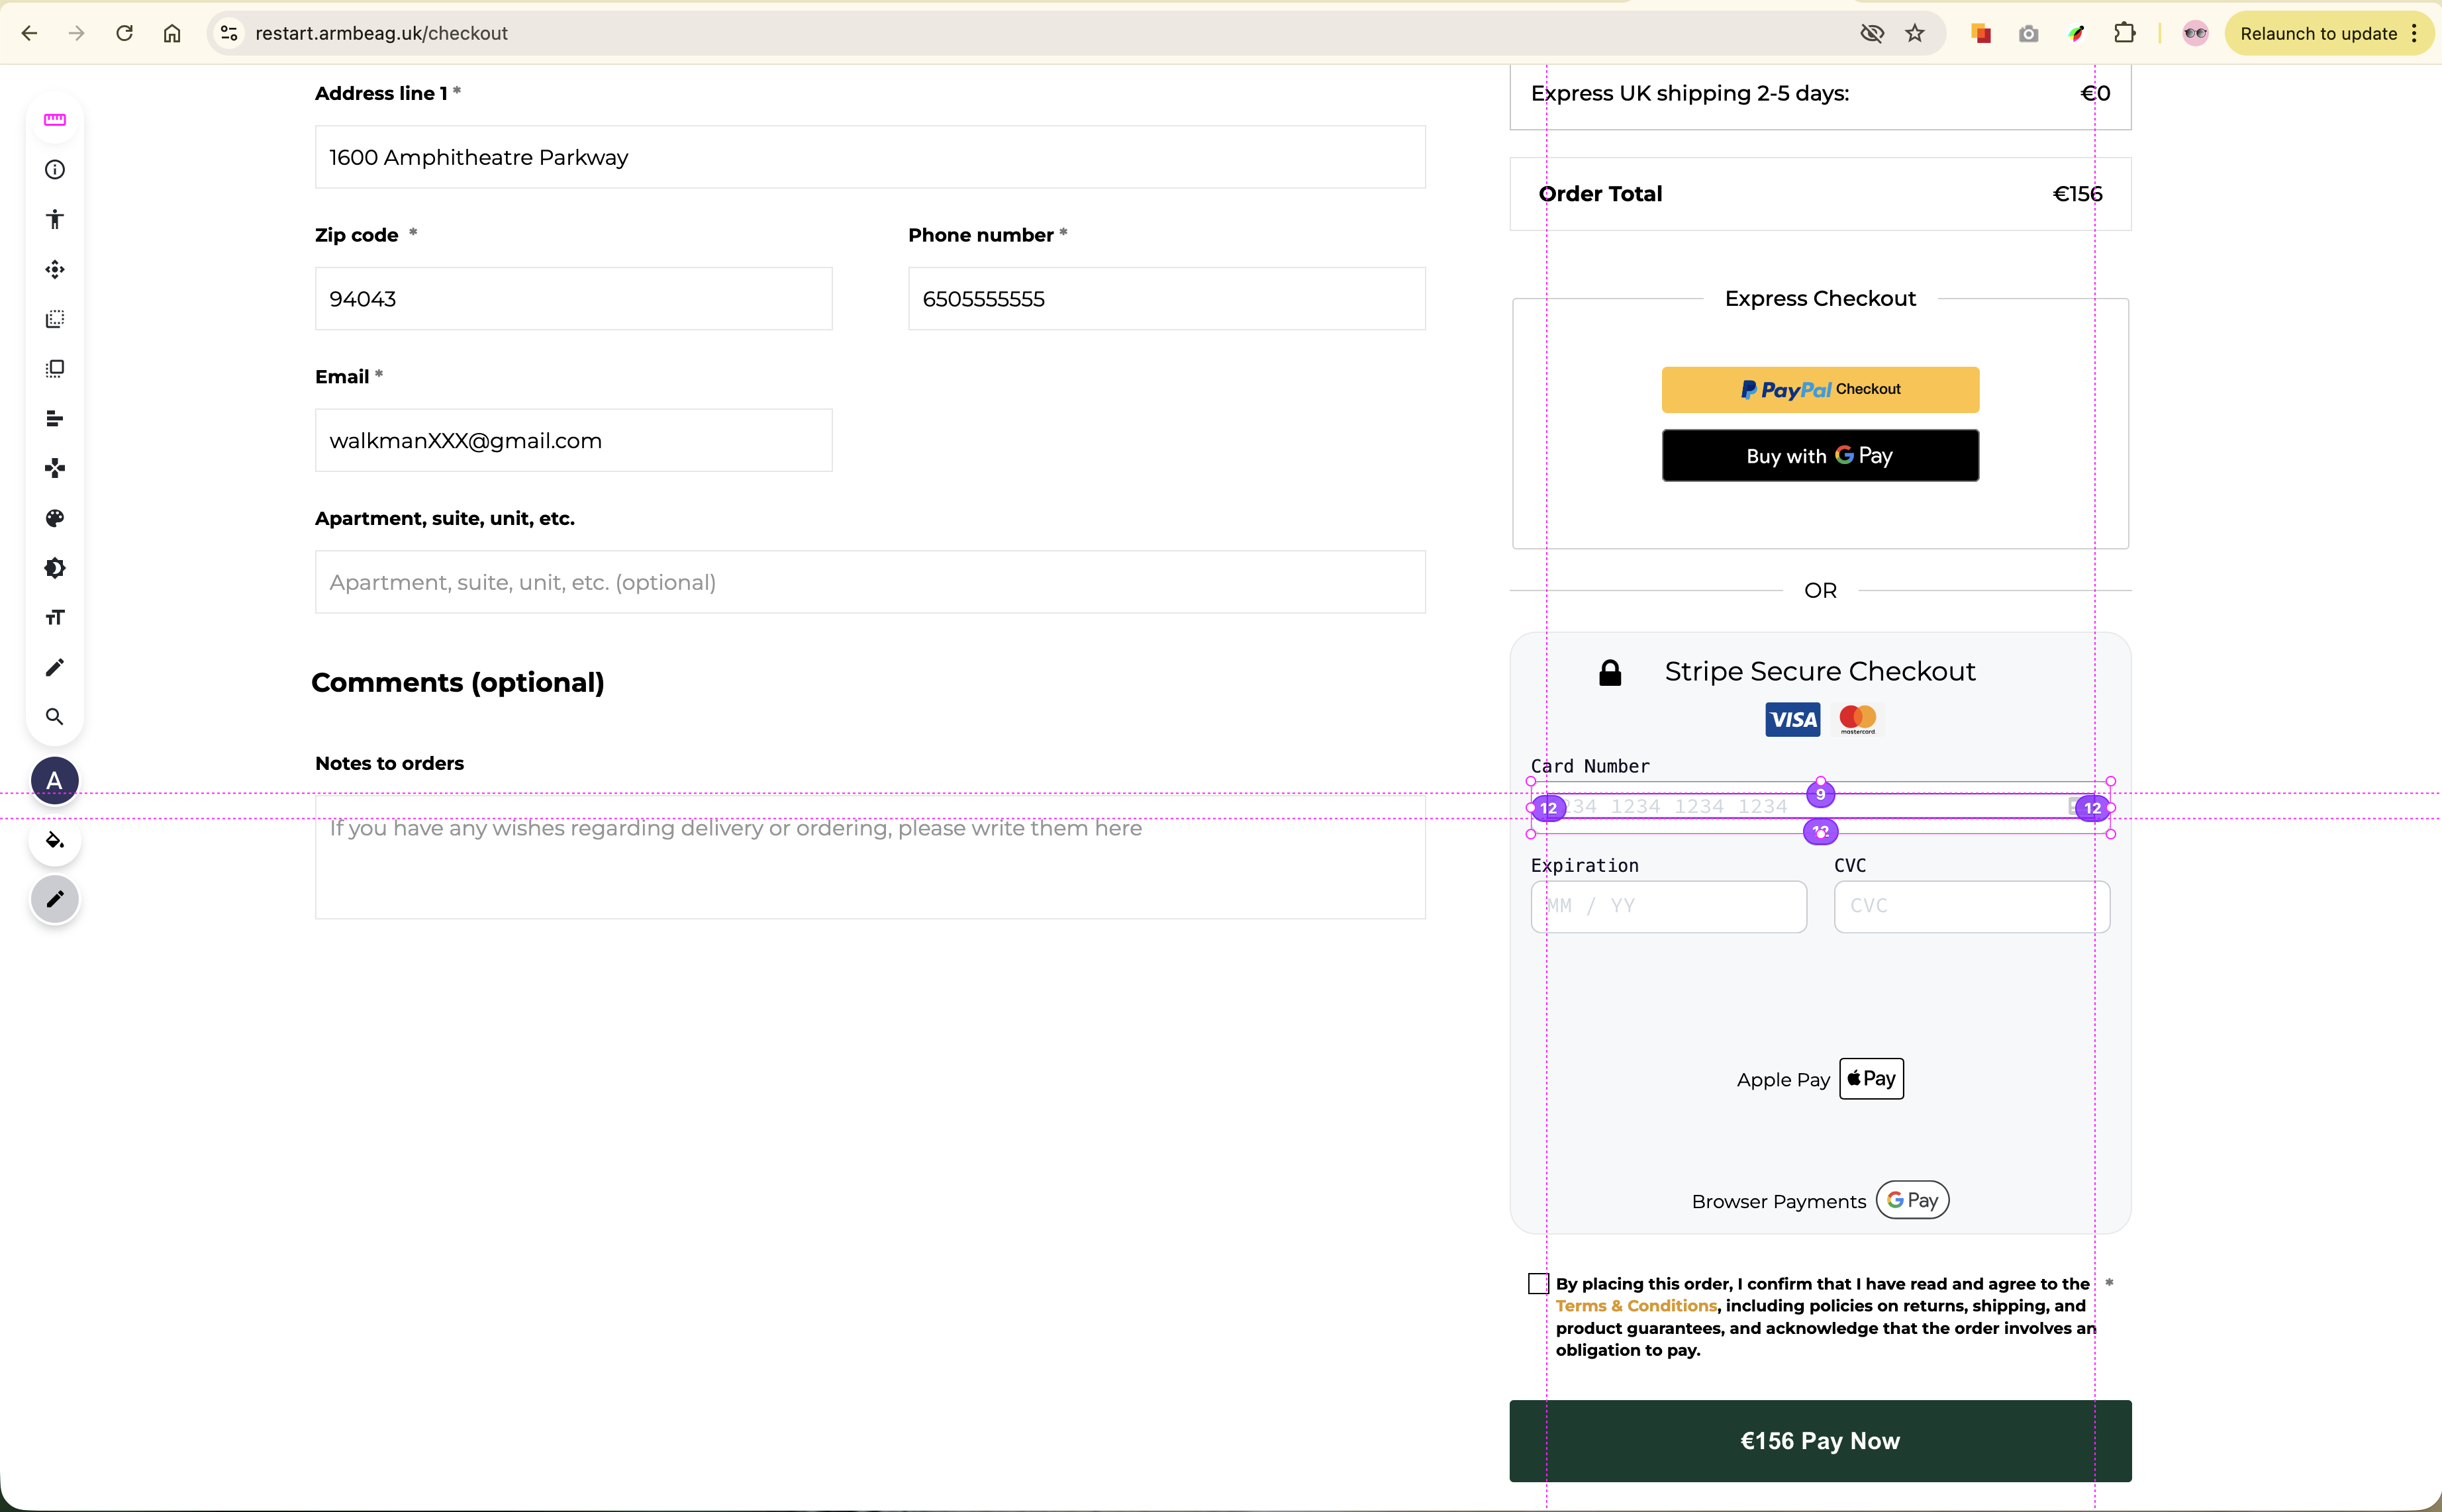Open the Terms & Conditions link
The height and width of the screenshot is (1512, 2442).
pyautogui.click(x=1635, y=1306)
